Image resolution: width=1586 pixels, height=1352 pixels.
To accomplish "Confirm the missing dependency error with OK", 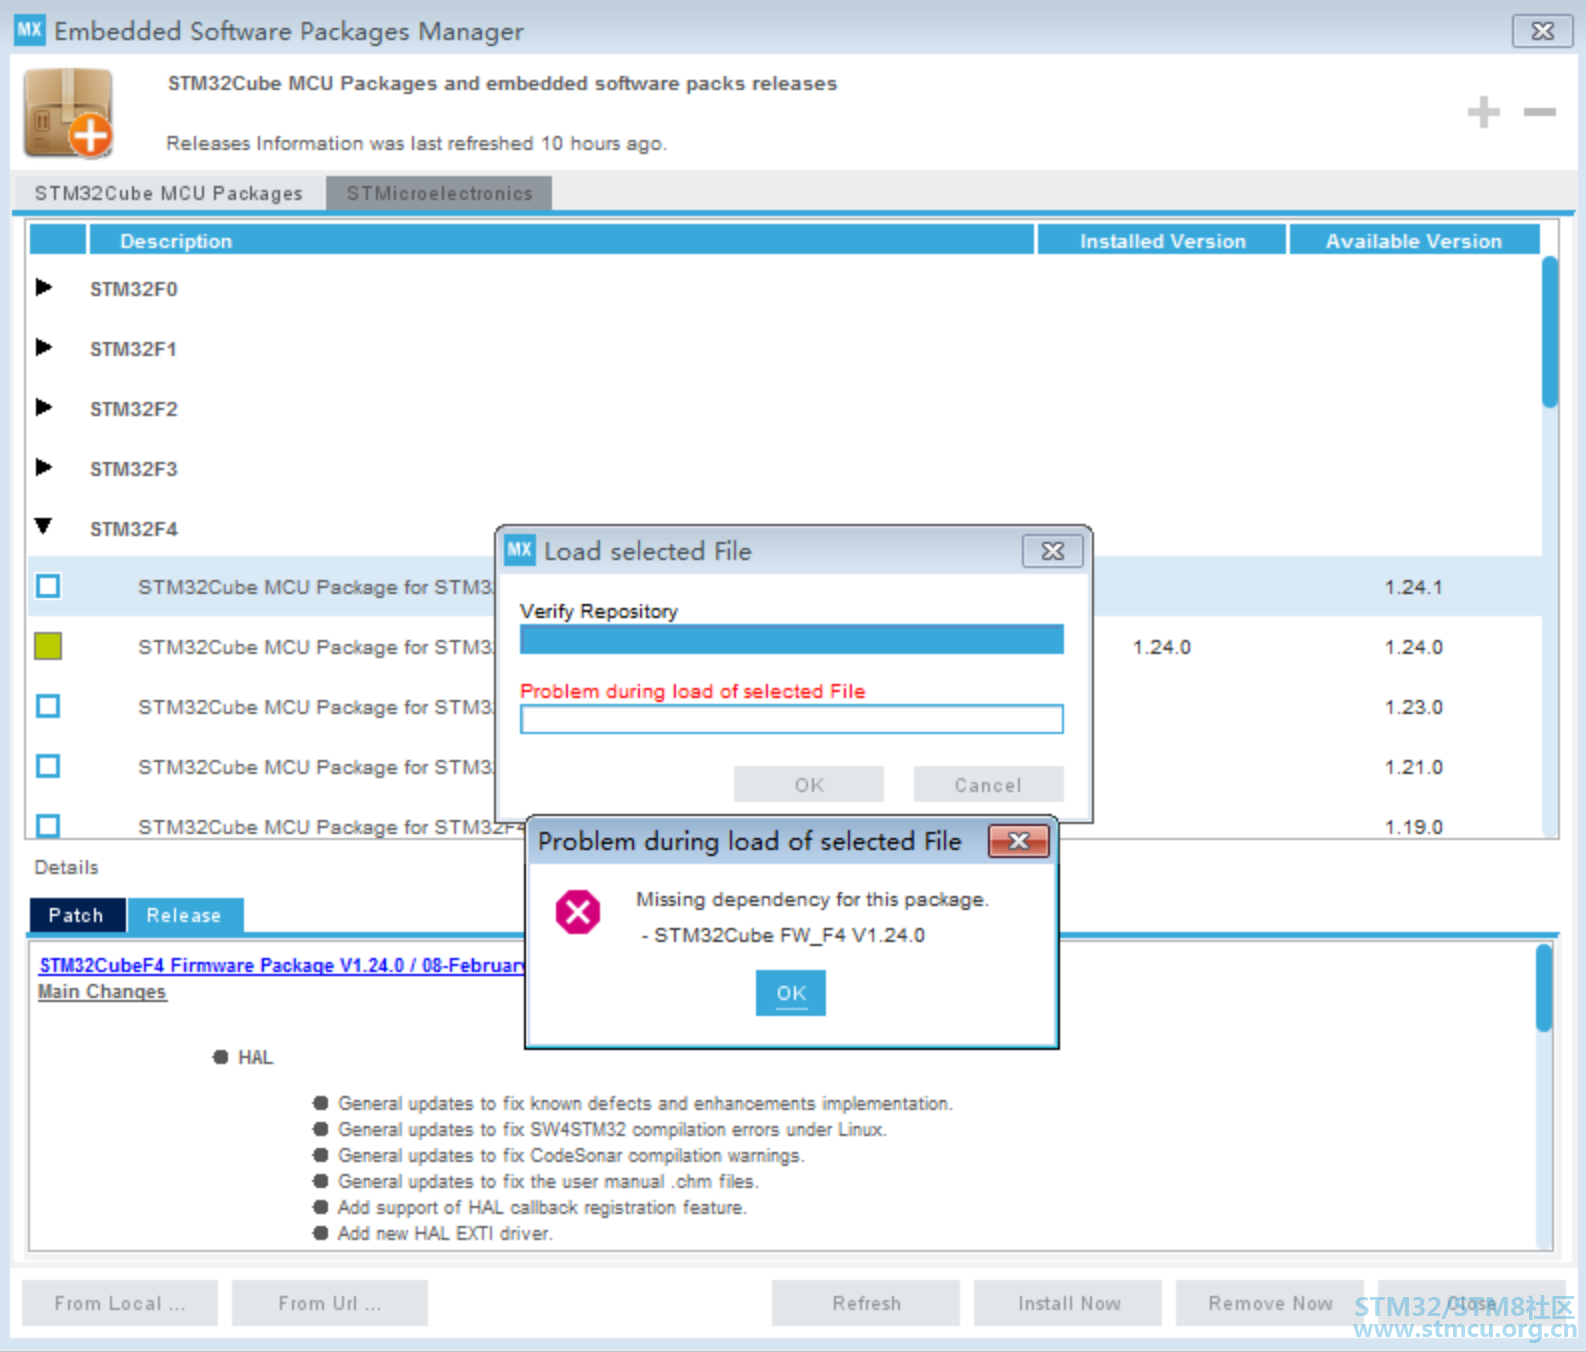I will click(791, 993).
